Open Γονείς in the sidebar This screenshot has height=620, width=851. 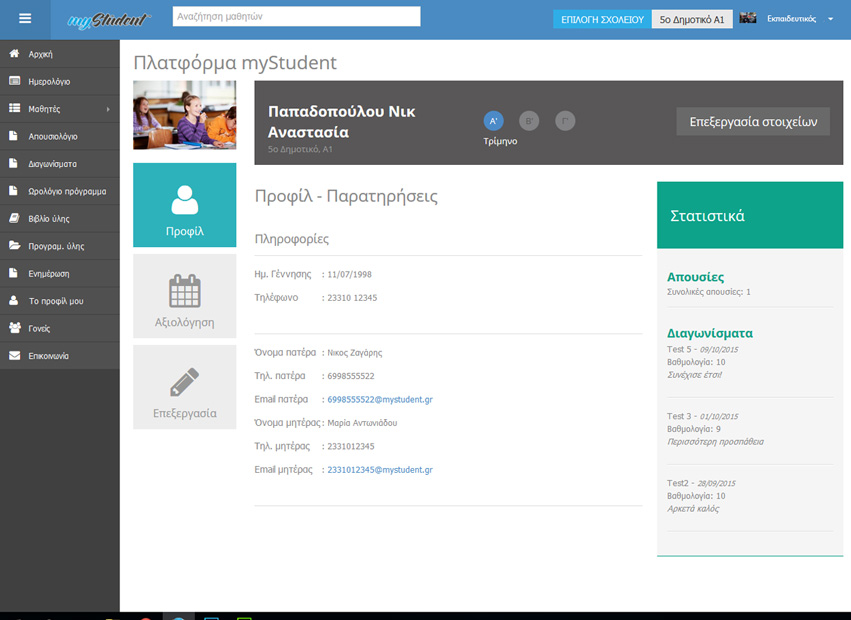tap(60, 328)
